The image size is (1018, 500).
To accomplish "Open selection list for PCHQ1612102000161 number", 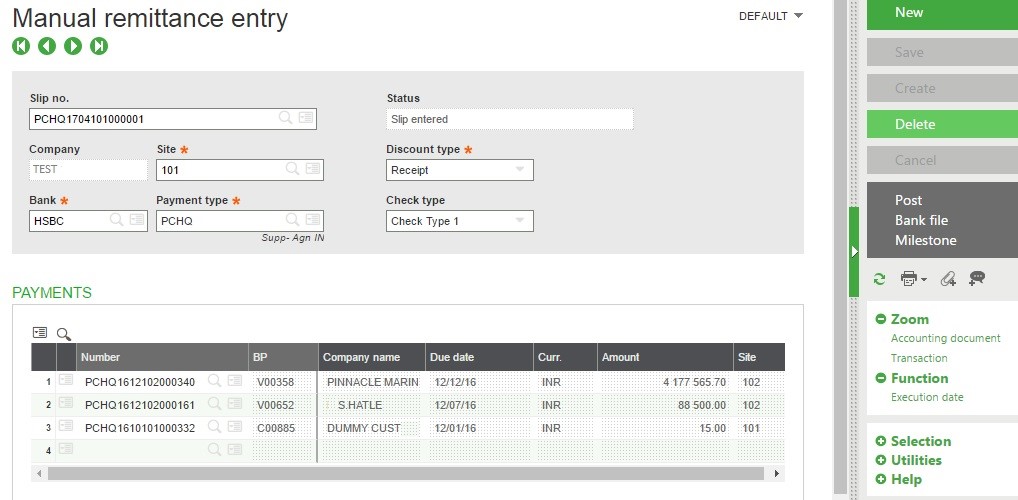I will click(235, 404).
